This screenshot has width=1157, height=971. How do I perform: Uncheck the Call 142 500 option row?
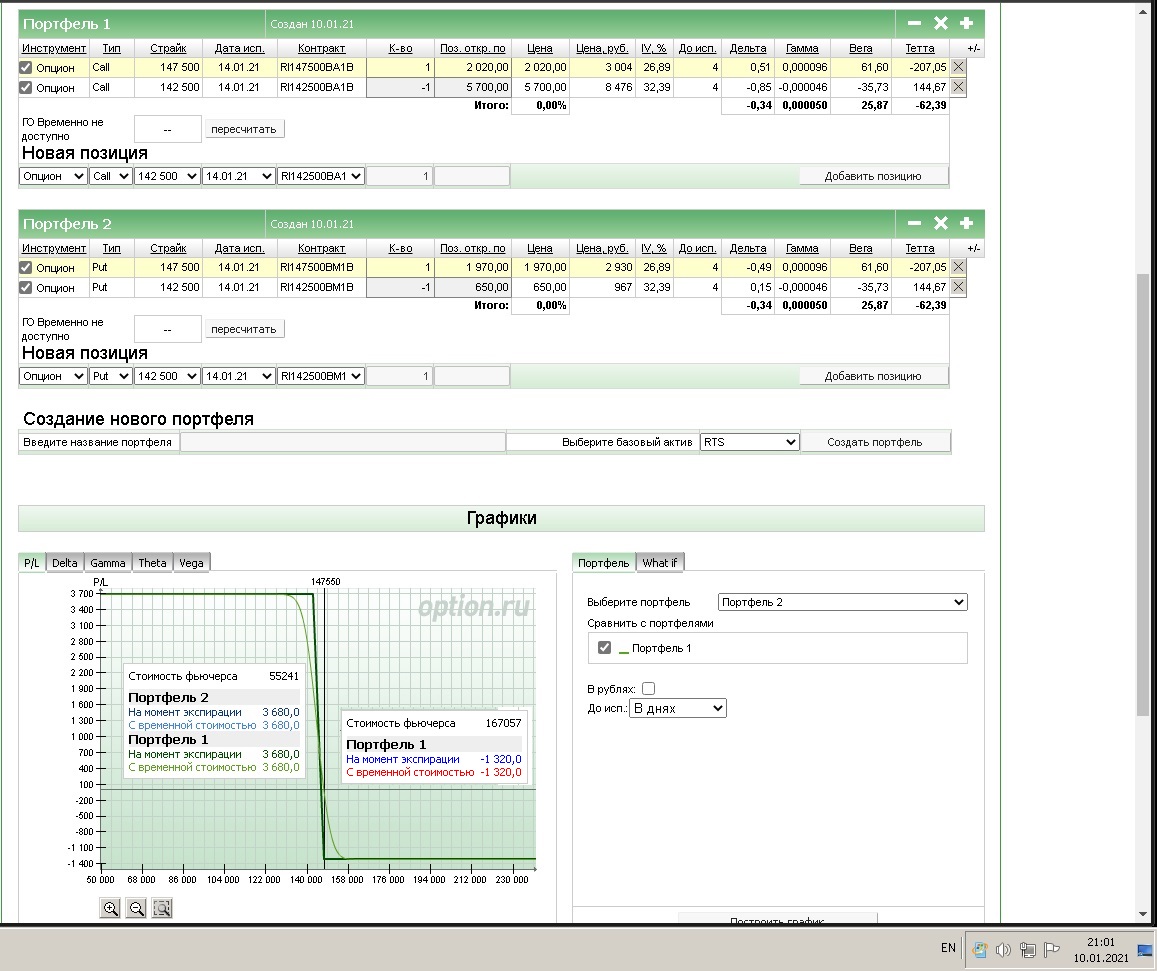pyautogui.click(x=26, y=87)
